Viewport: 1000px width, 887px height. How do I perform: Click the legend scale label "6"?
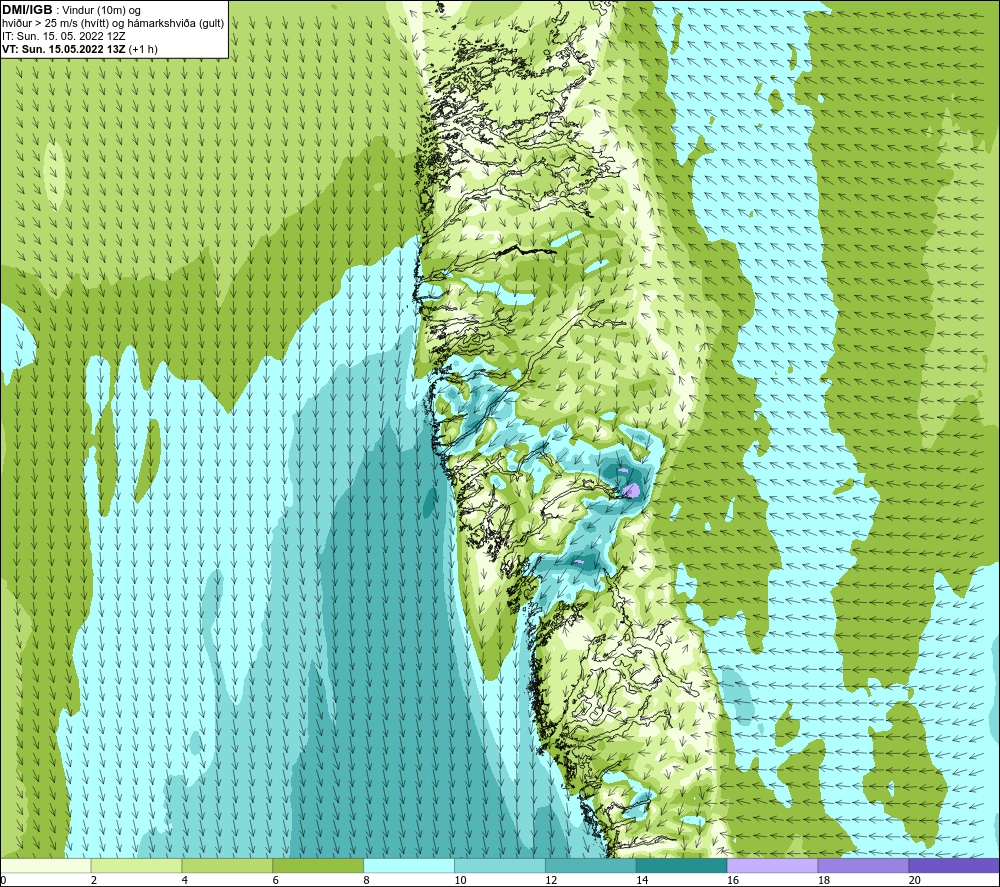tap(276, 881)
